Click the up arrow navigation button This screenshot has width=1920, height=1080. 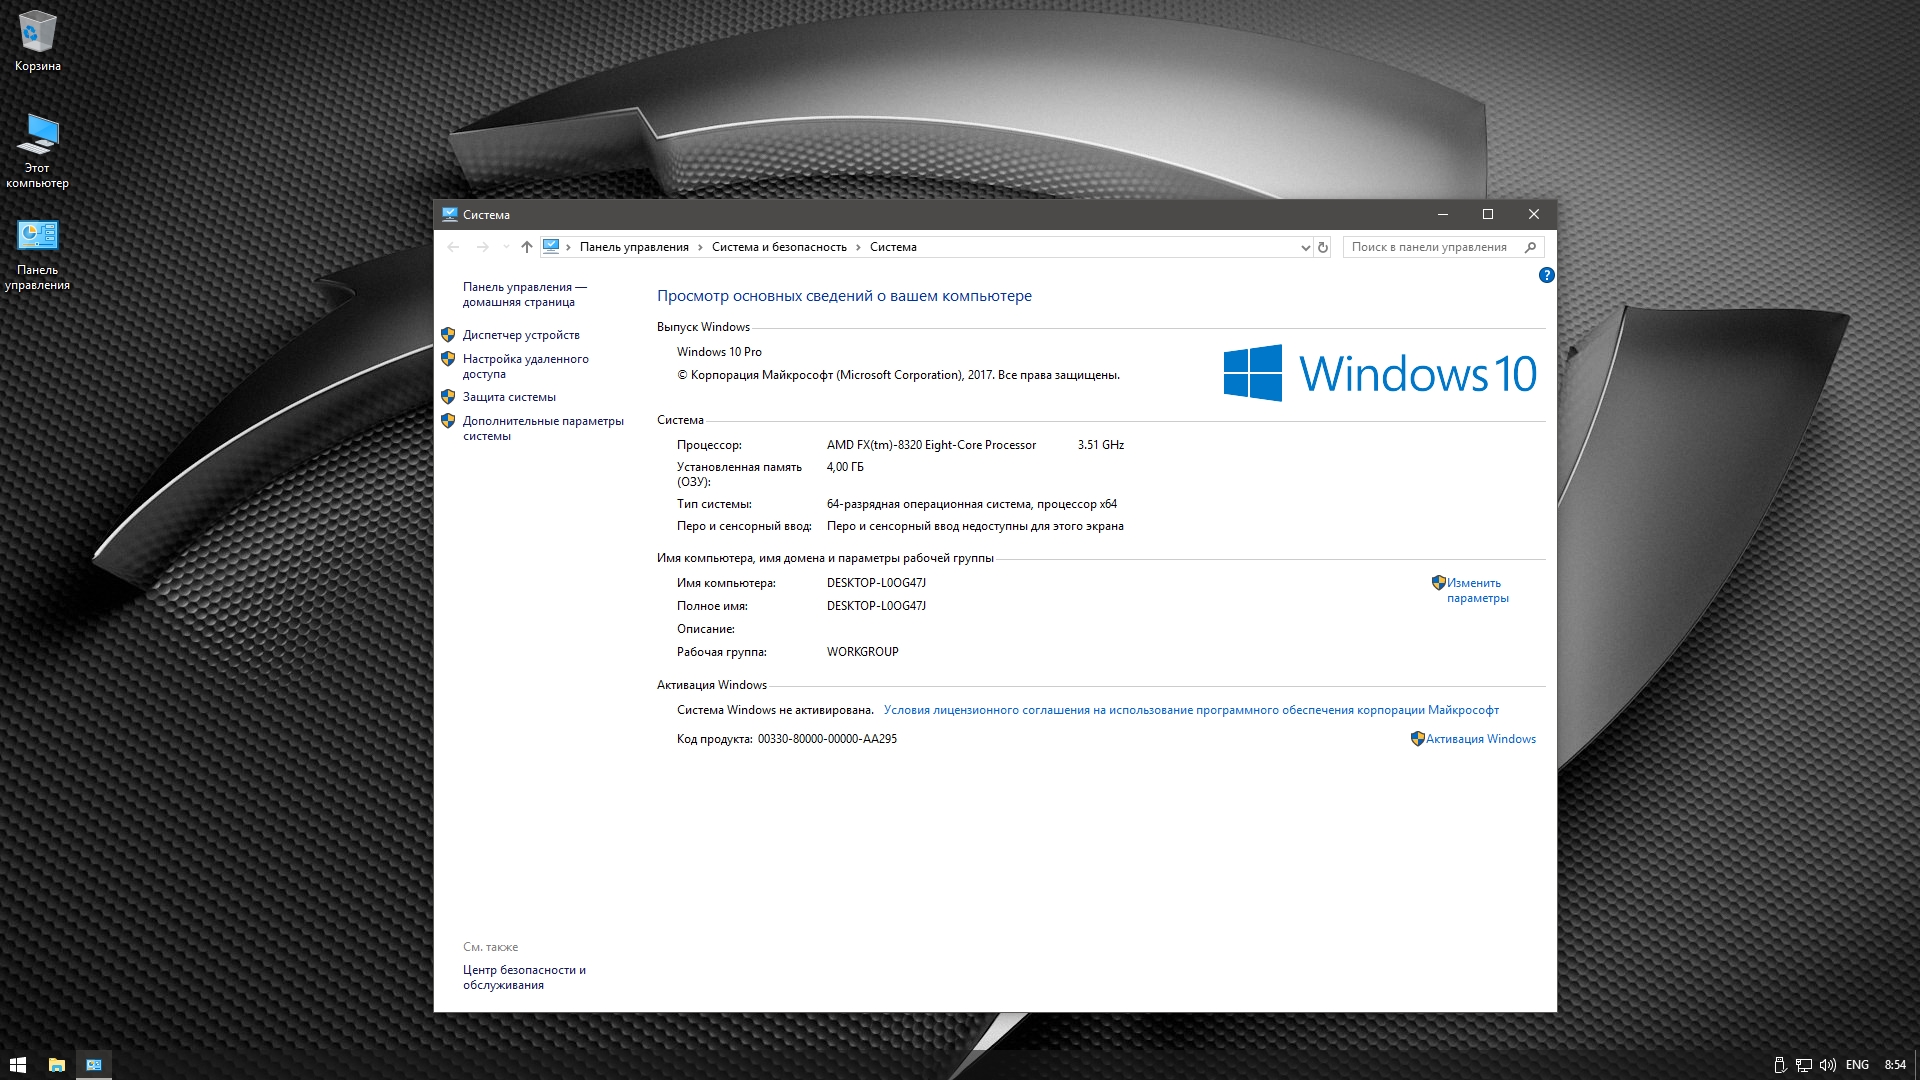527,247
